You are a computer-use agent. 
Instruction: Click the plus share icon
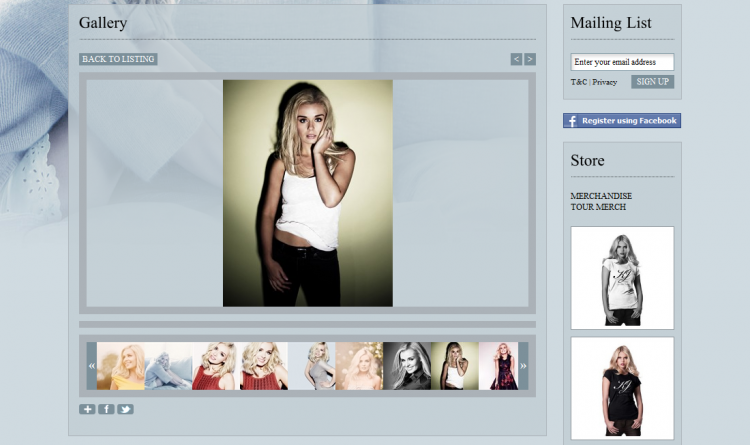[87, 409]
